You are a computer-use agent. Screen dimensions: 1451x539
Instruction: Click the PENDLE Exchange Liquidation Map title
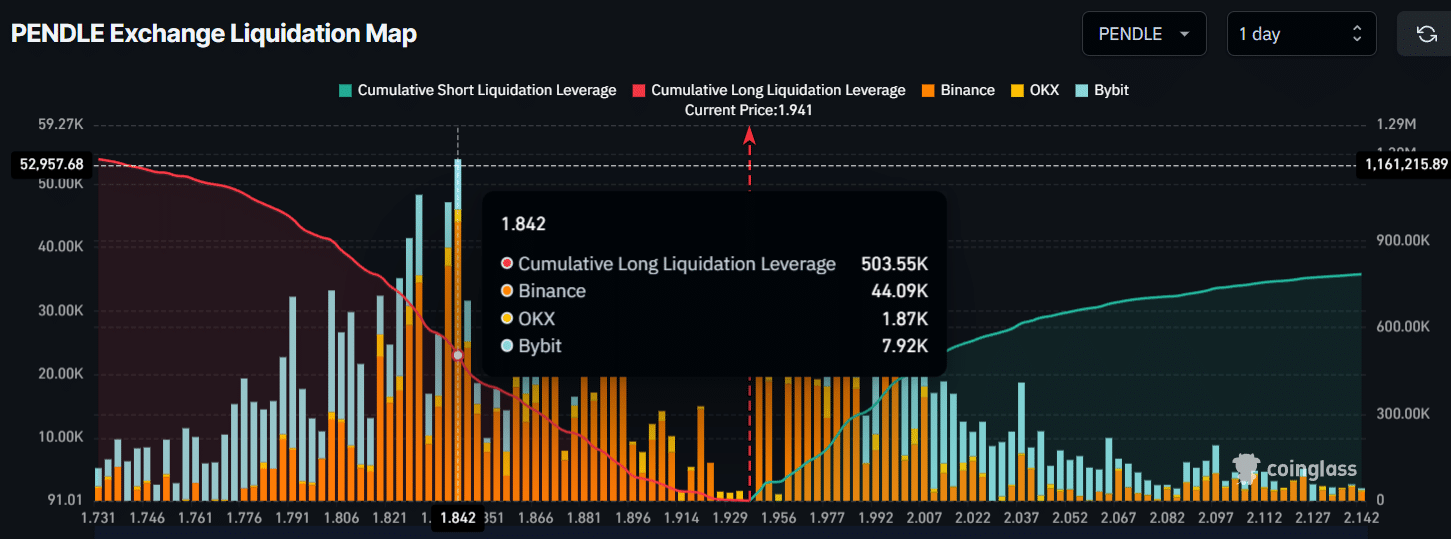pos(214,34)
